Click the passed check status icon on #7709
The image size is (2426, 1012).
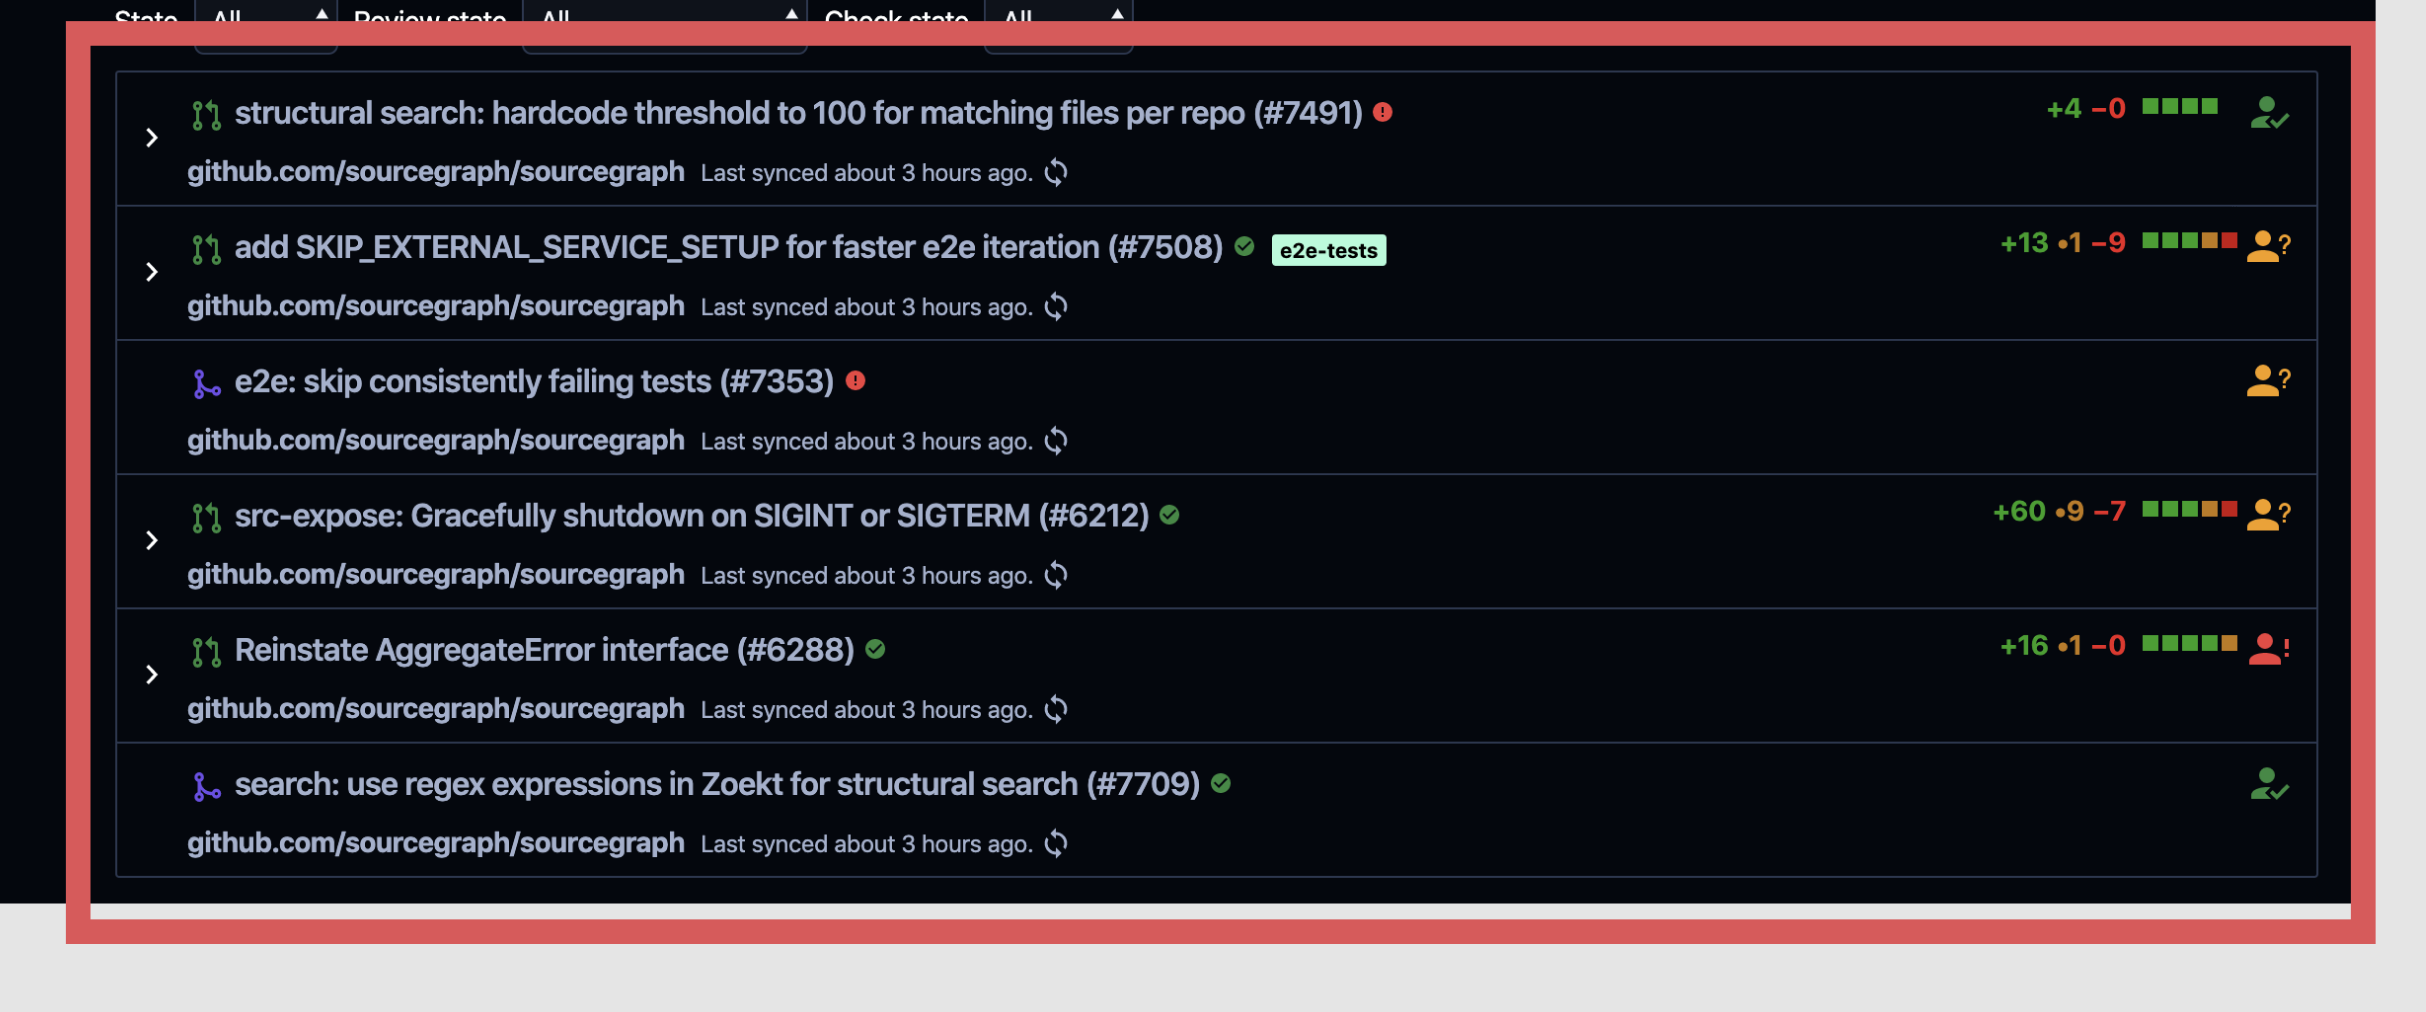click(1220, 783)
